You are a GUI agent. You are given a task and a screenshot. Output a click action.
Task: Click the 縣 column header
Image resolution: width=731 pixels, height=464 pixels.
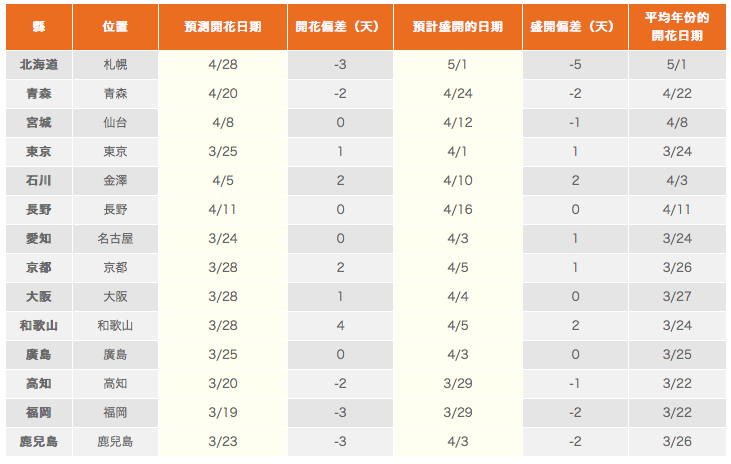38,27
